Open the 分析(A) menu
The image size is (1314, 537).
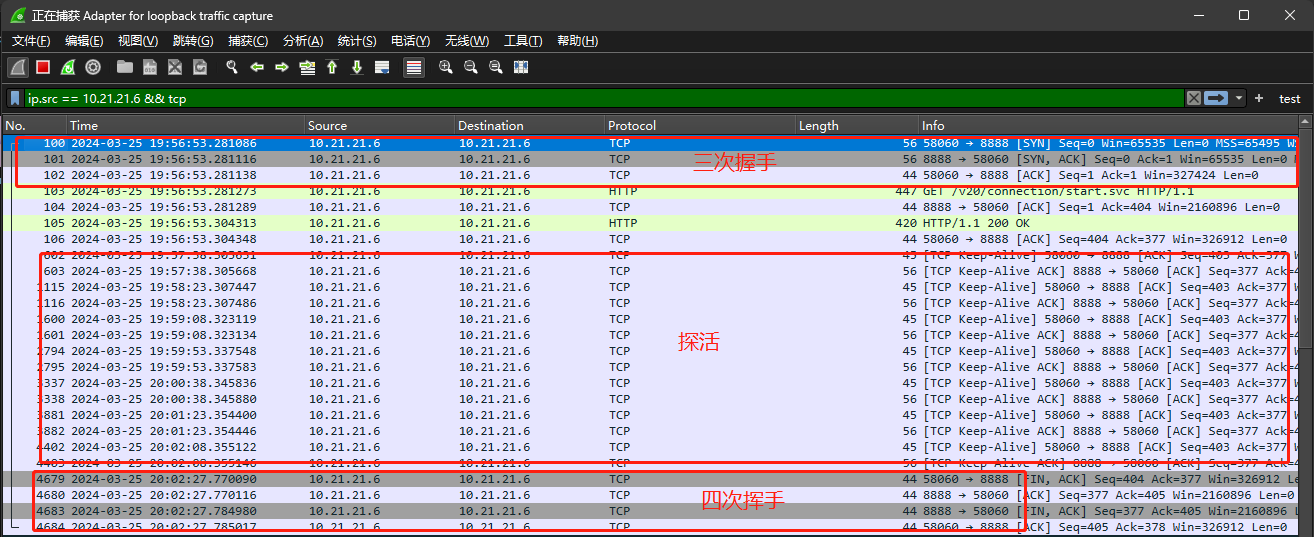[303, 41]
